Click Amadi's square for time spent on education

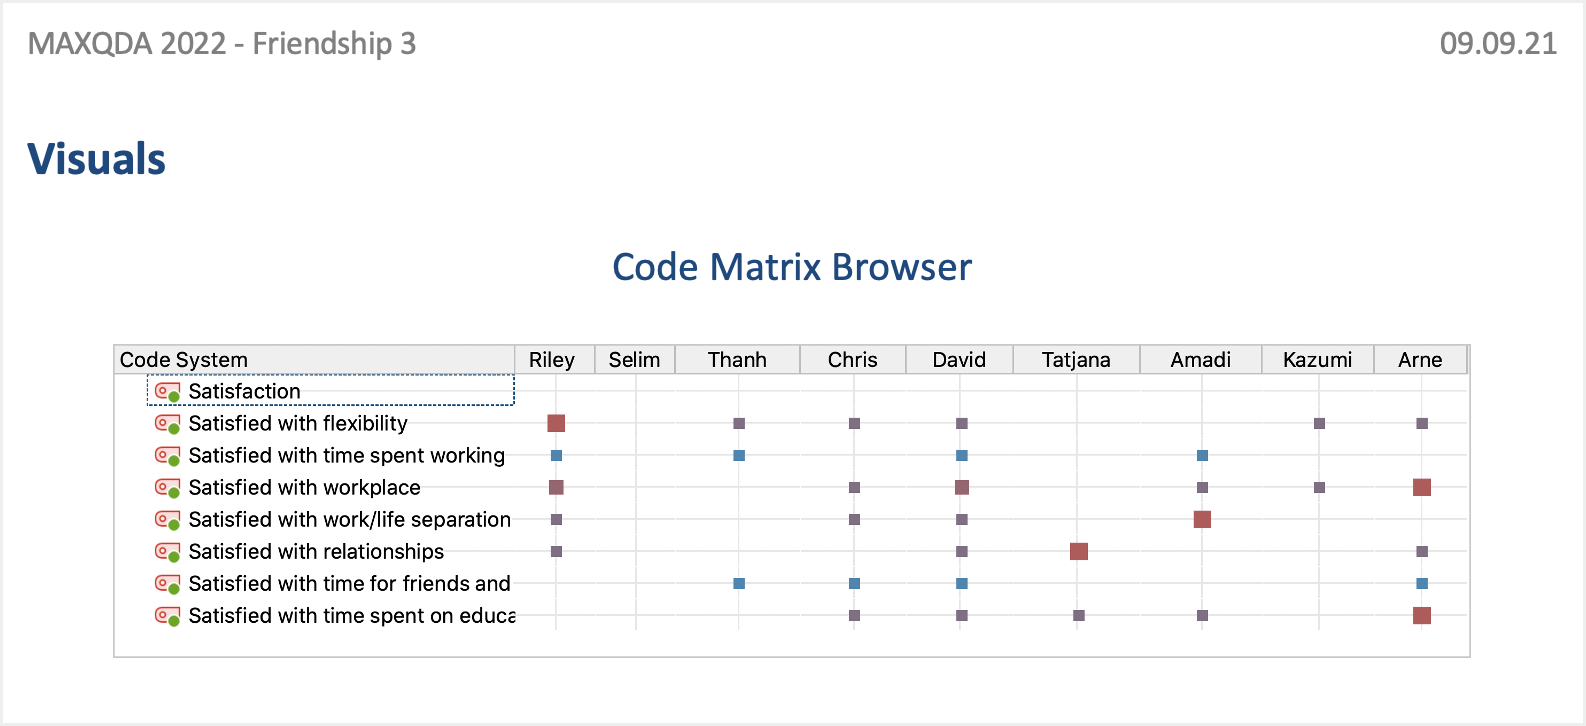[1202, 615]
